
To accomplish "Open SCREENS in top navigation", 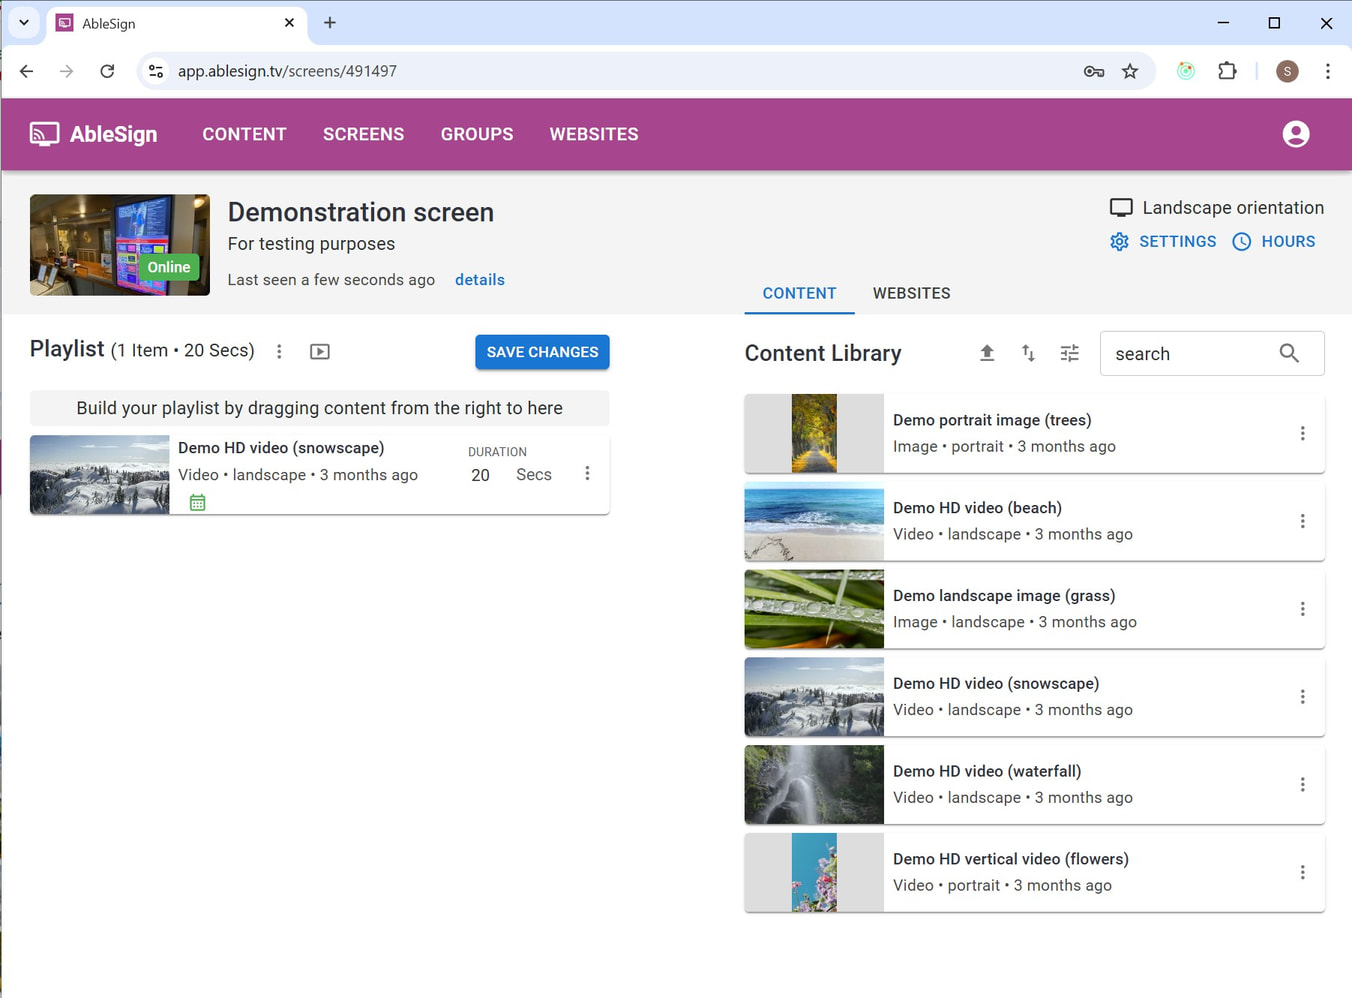I will [x=363, y=134].
